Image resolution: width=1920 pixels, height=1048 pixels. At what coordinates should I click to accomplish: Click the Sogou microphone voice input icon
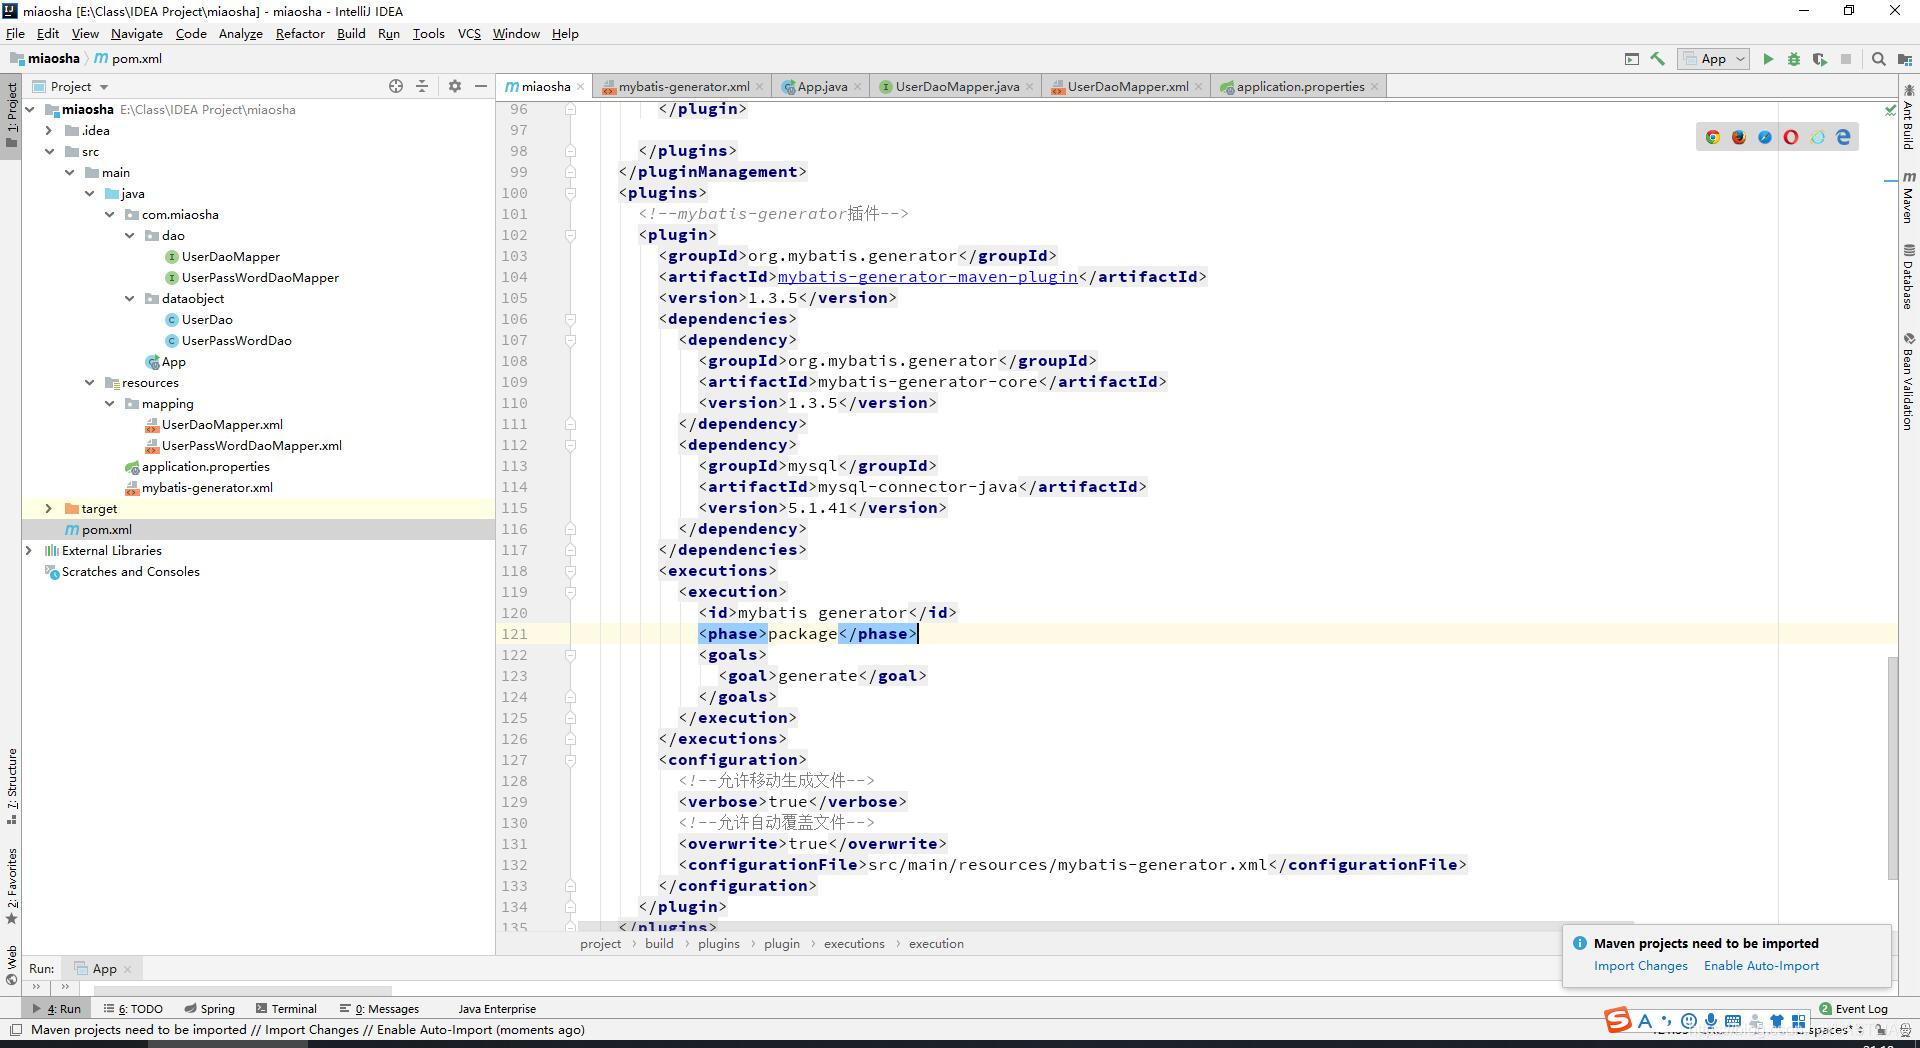pyautogui.click(x=1711, y=1021)
